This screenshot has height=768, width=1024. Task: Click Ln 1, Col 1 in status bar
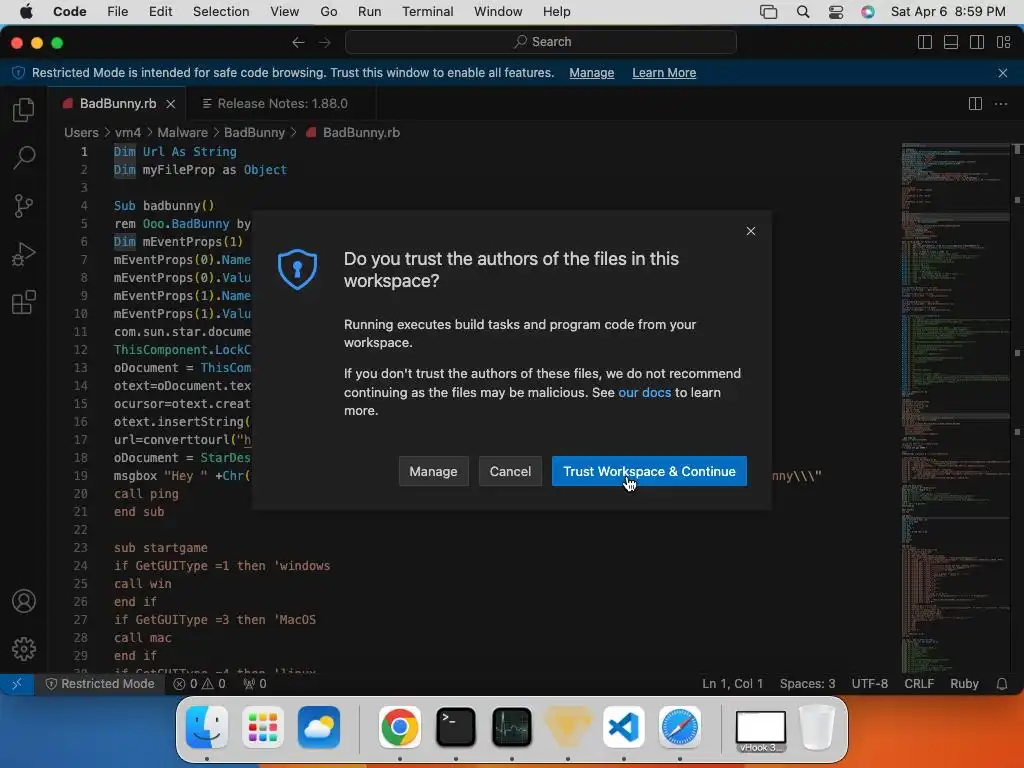pyautogui.click(x=732, y=684)
